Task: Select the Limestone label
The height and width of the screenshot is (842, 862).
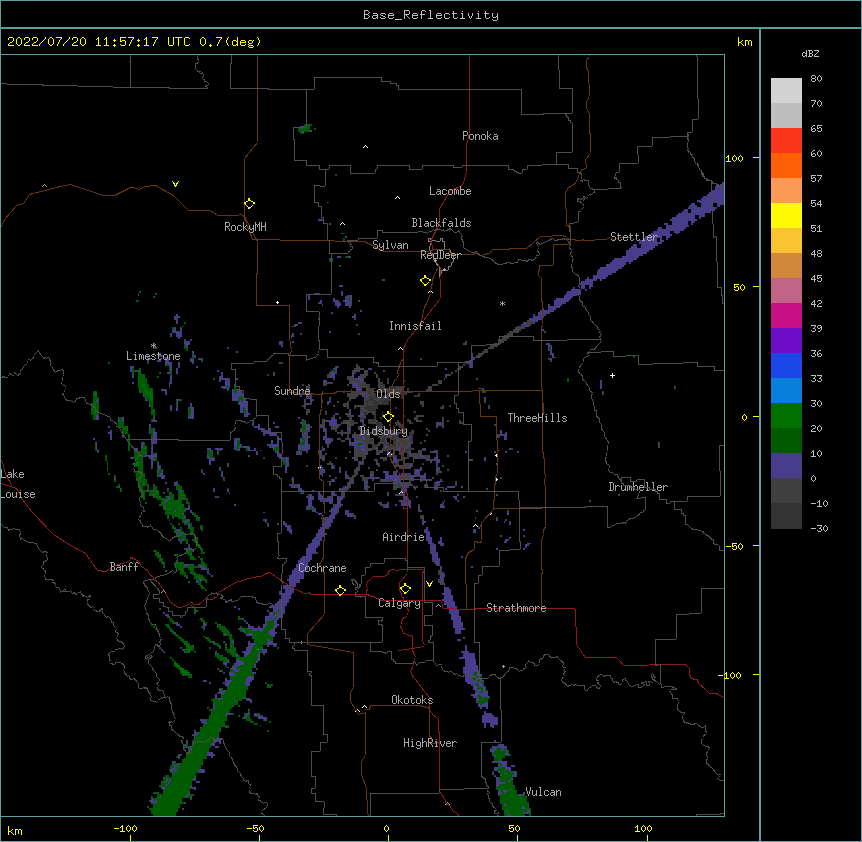Action: pyautogui.click(x=153, y=356)
